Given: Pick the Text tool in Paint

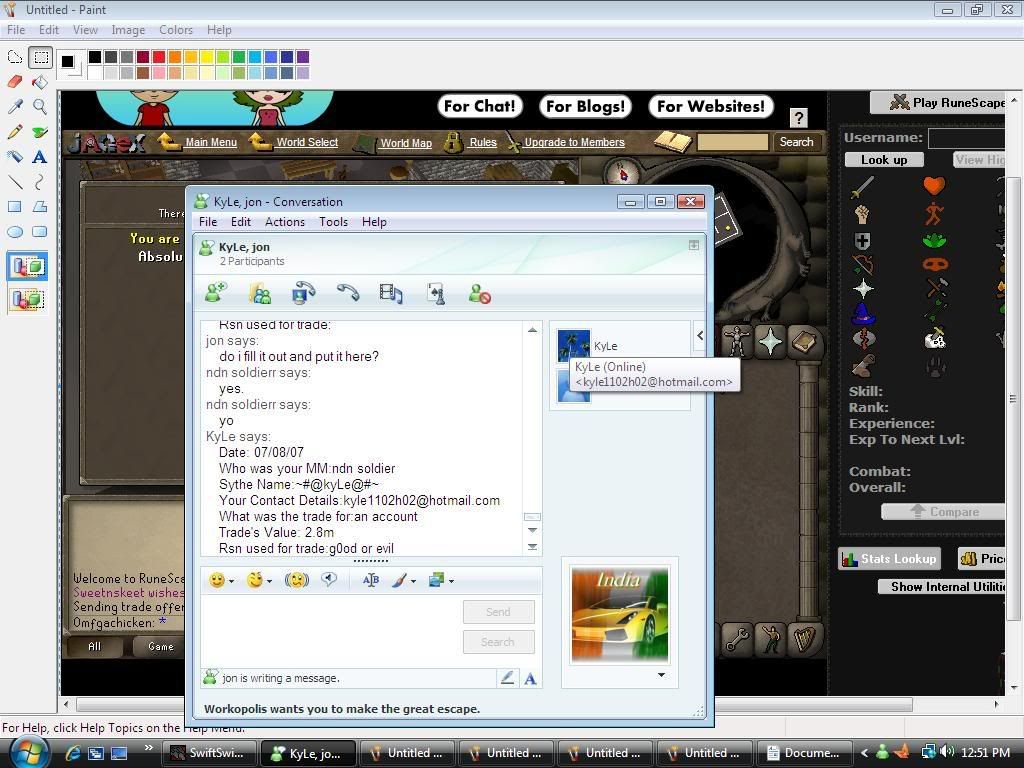Looking at the screenshot, I should (40, 157).
